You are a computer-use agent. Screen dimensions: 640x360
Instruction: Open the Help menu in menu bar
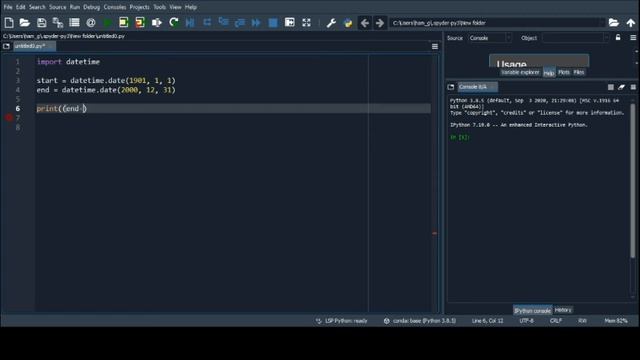[191, 7]
